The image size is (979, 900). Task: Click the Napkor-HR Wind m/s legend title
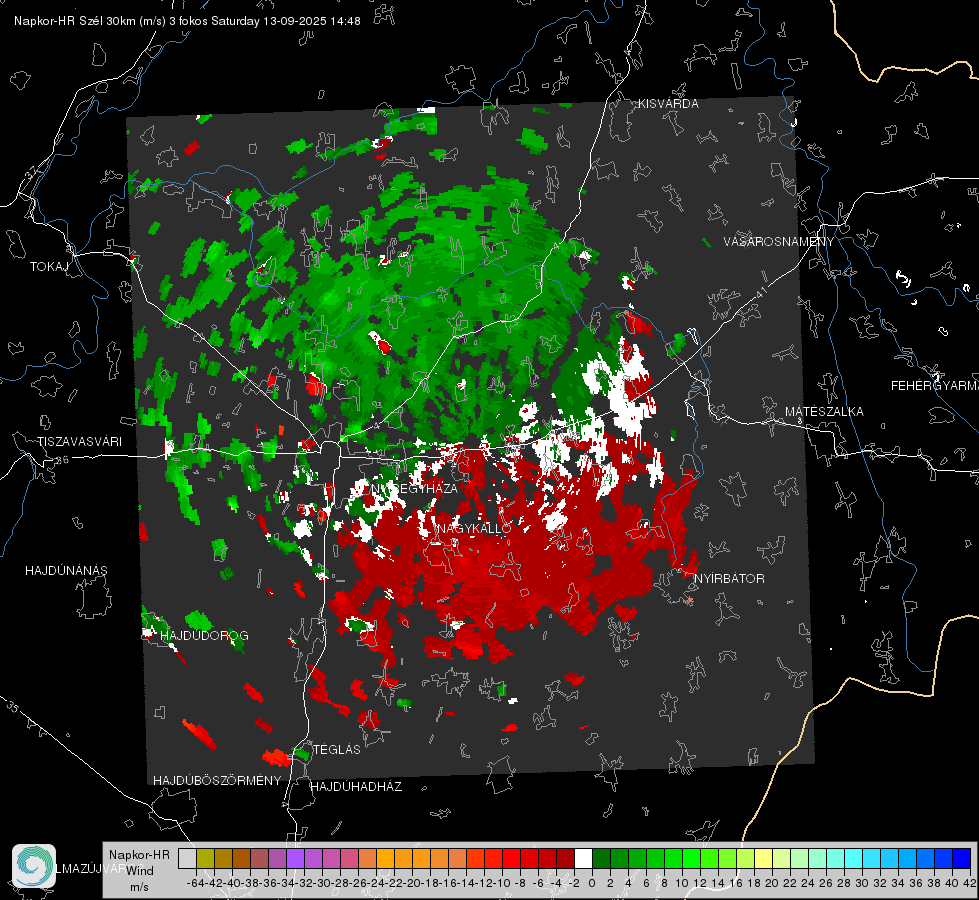[x=139, y=870]
